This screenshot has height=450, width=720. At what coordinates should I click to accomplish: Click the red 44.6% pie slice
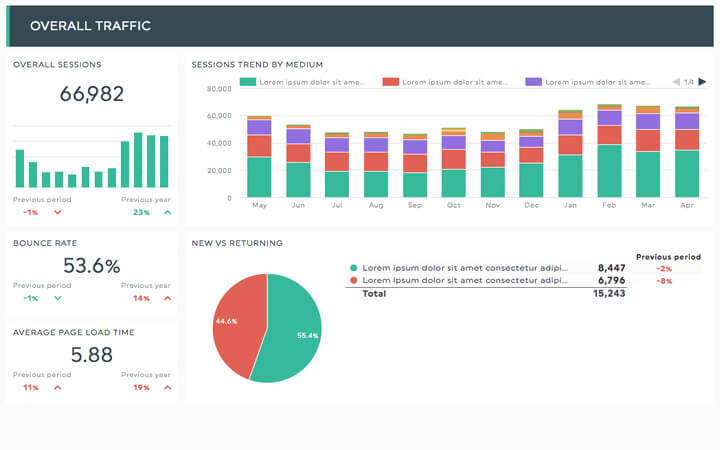pyautogui.click(x=235, y=320)
